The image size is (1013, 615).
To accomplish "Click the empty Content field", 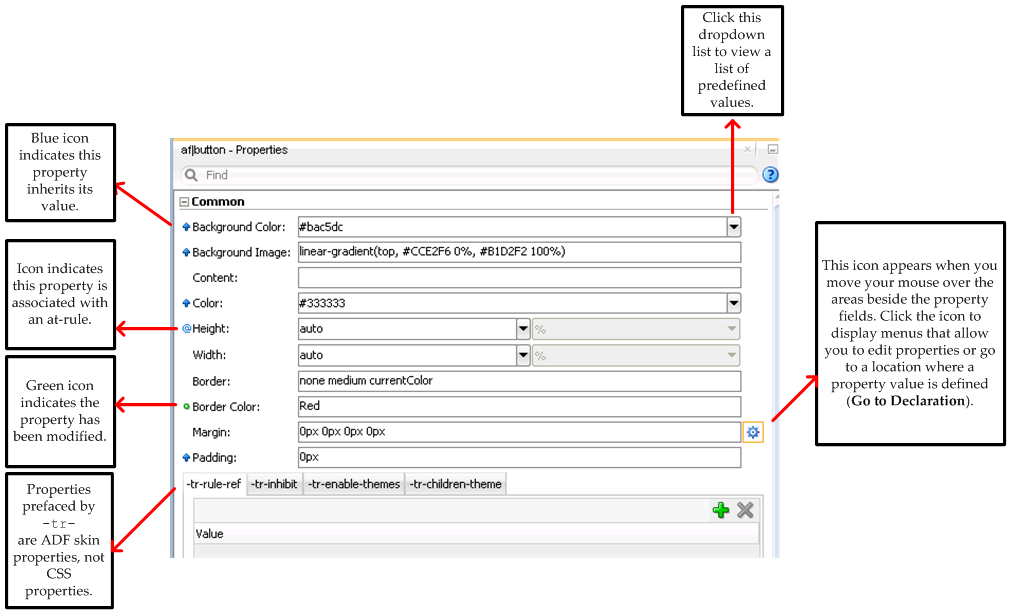I will tap(519, 278).
